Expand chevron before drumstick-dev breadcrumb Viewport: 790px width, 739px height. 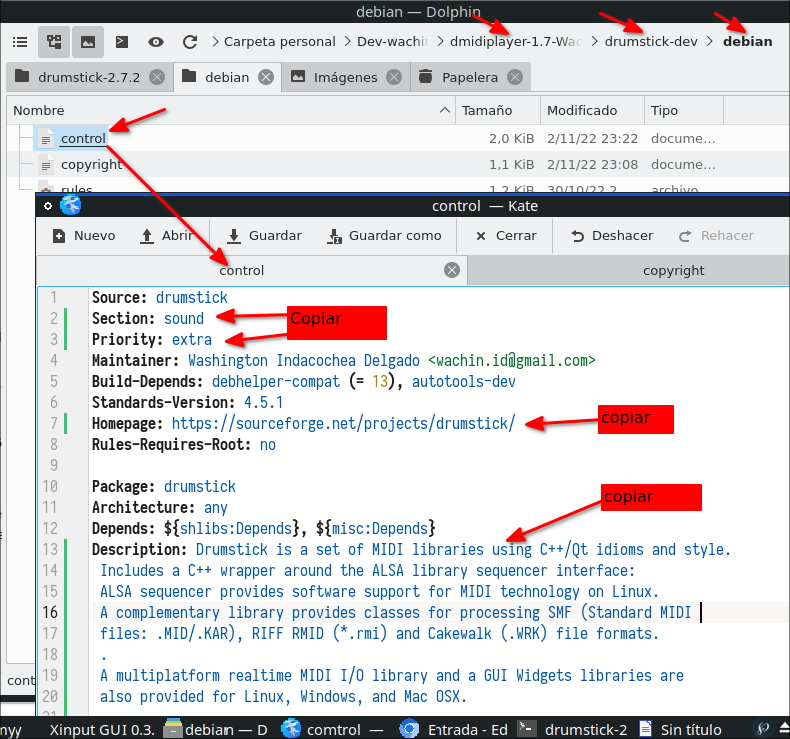(x=595, y=41)
